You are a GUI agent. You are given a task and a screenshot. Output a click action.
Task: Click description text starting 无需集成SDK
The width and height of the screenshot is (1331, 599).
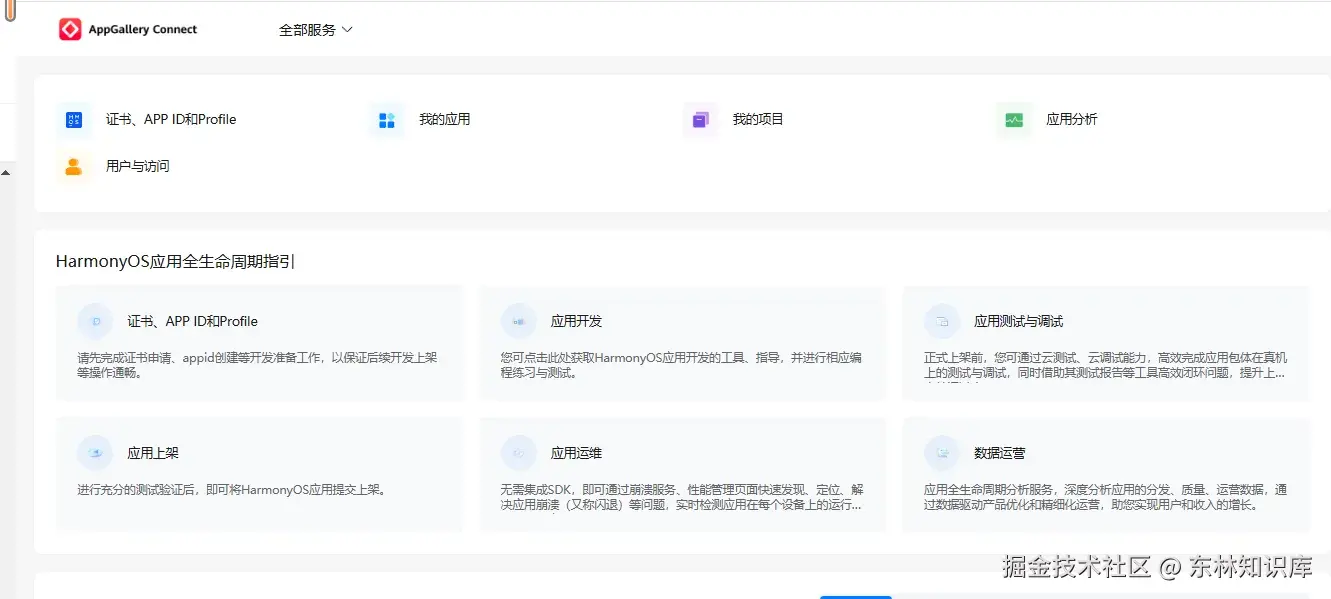click(682, 497)
